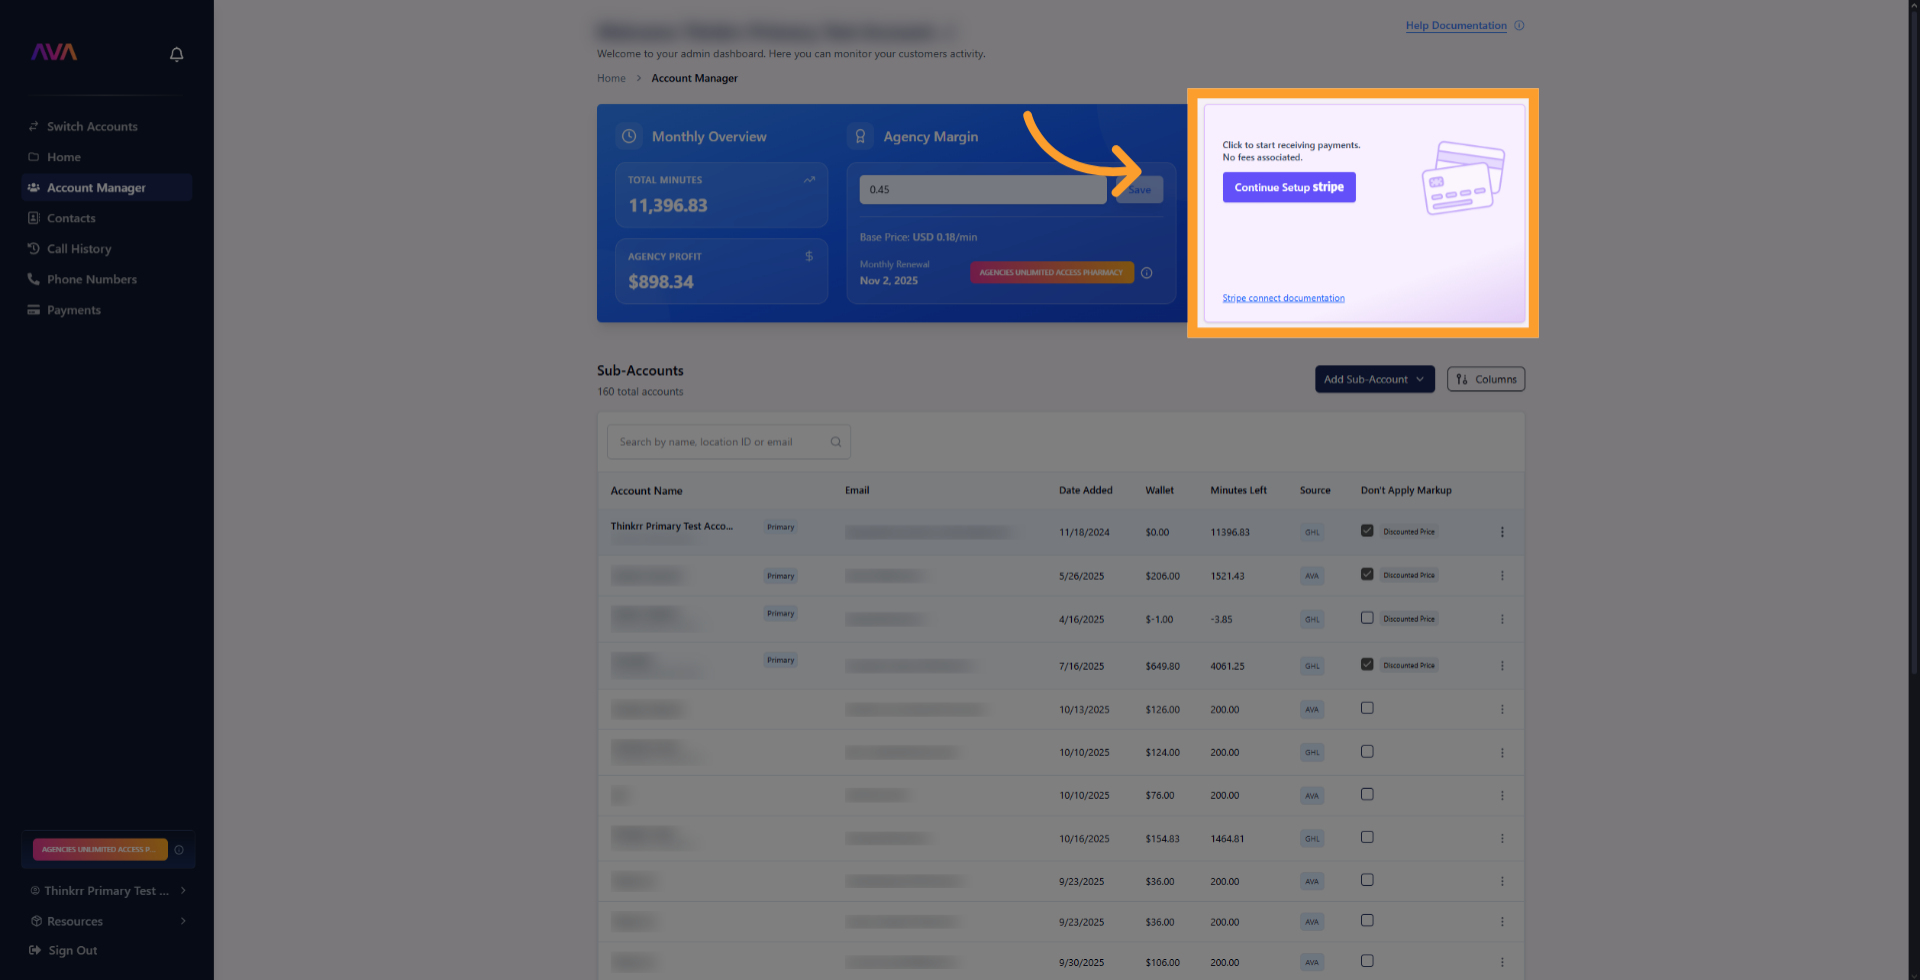Click the Agencies Unlimited Access plan badge
Image resolution: width=1920 pixels, height=980 pixels.
pyautogui.click(x=1051, y=273)
